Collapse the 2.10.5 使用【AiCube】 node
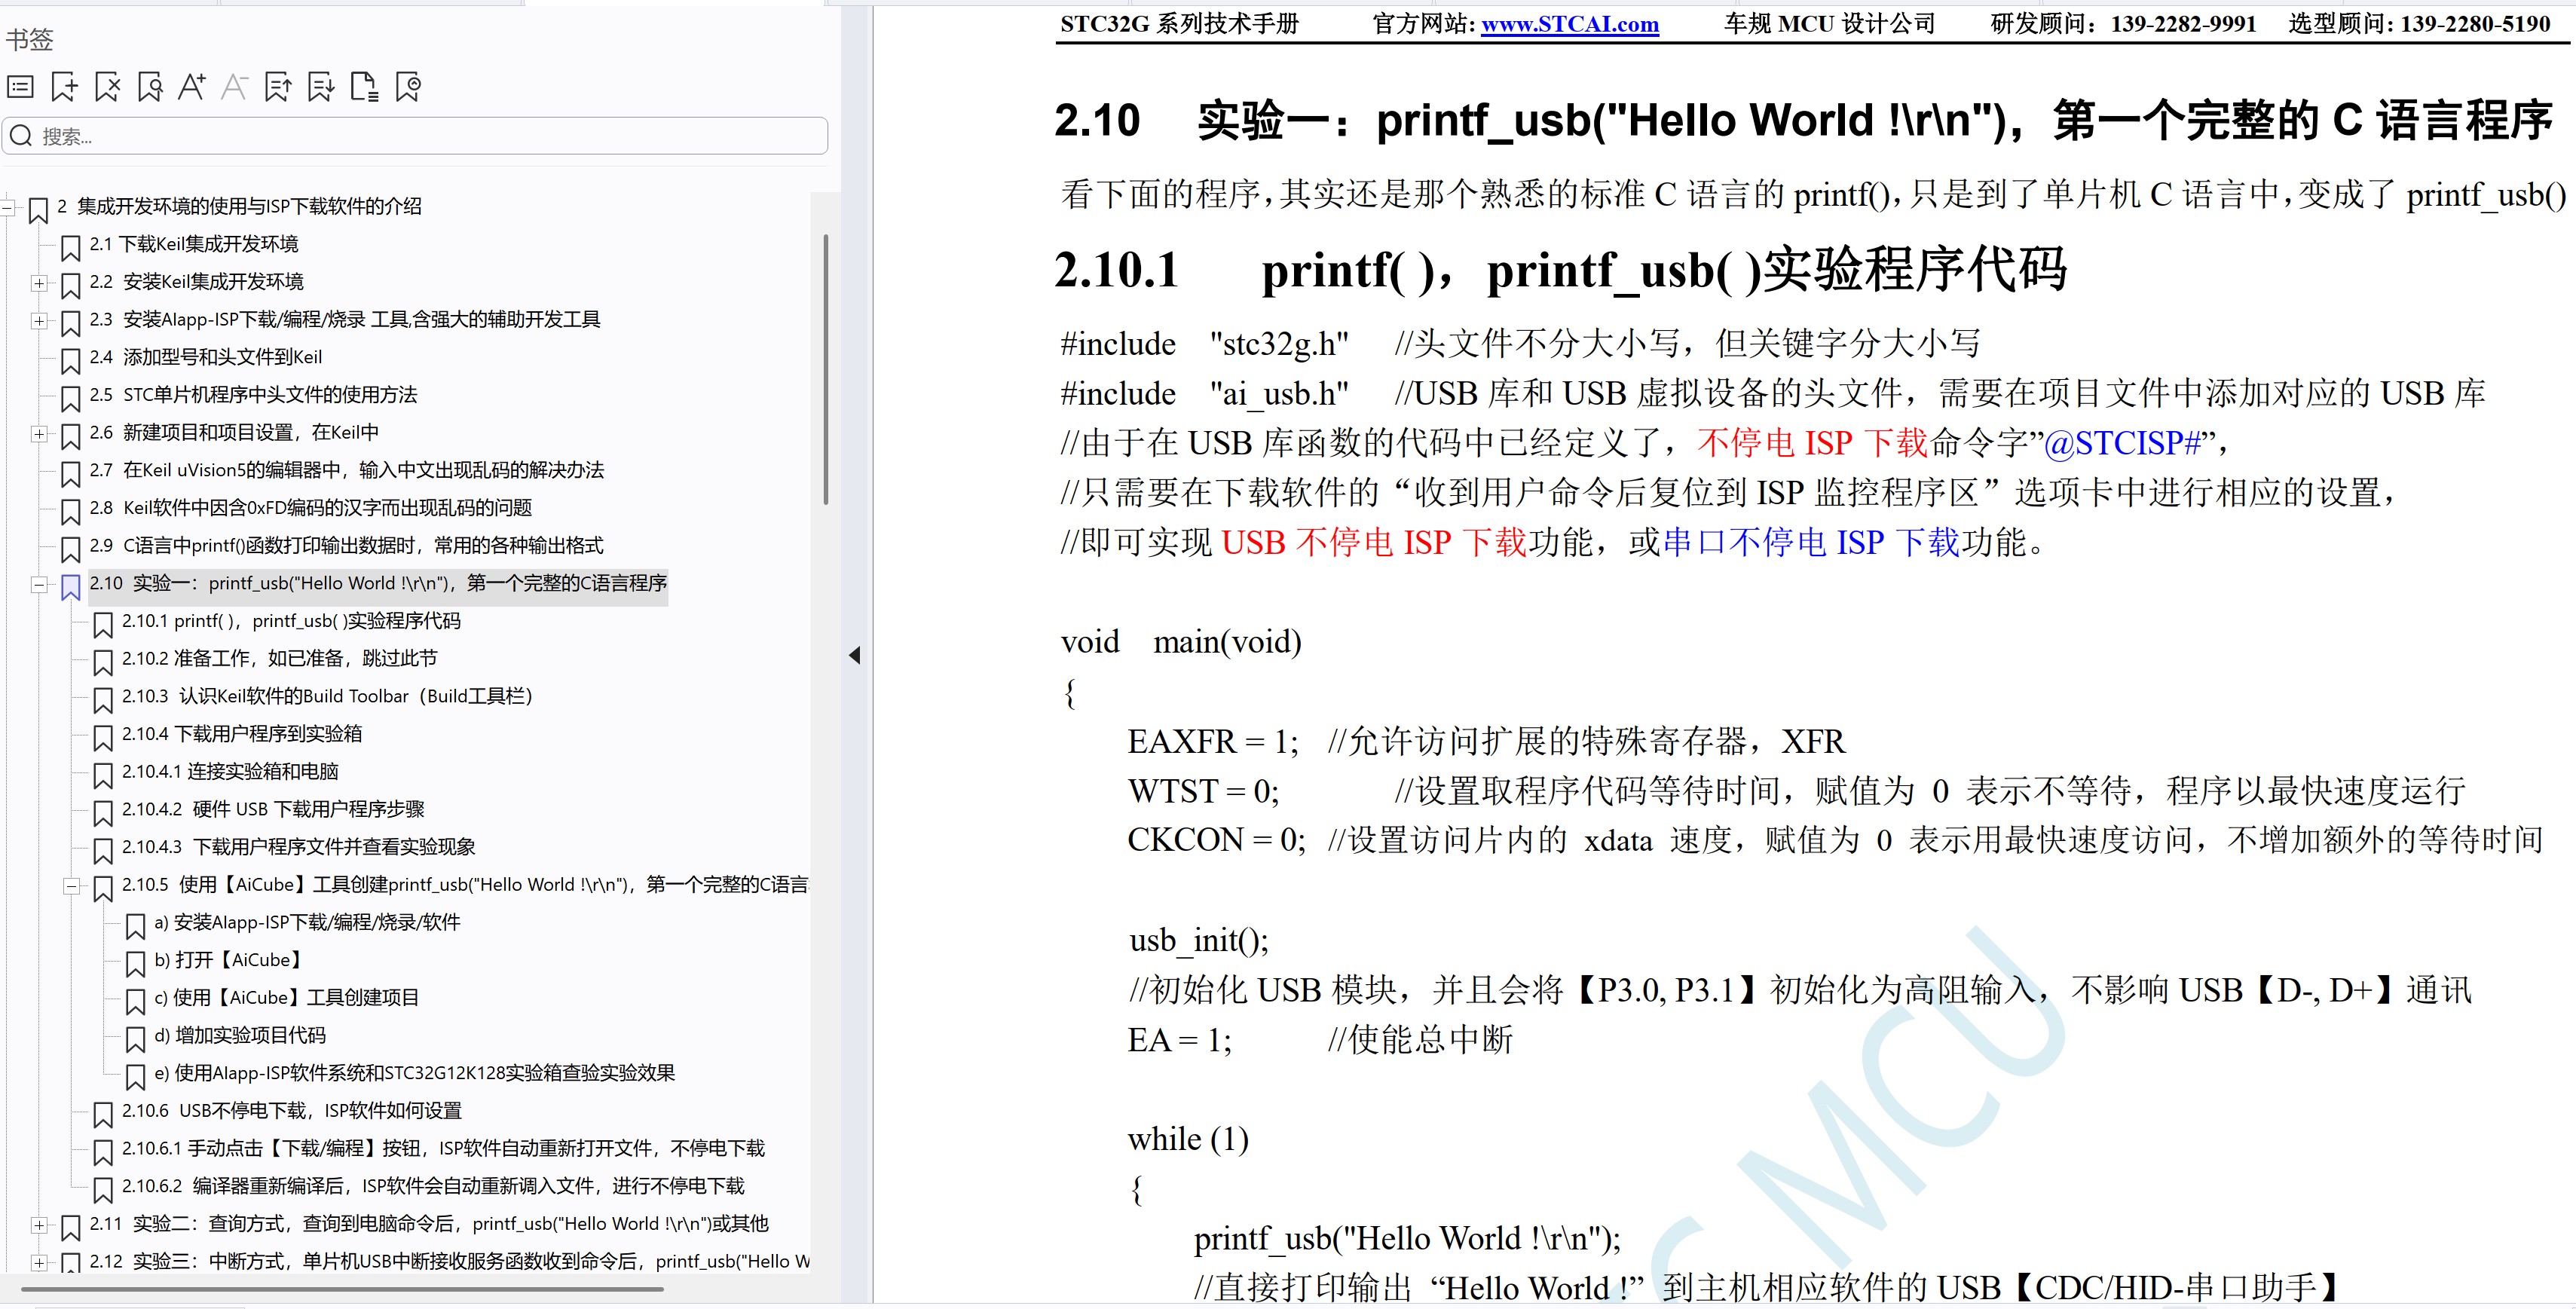Image resolution: width=2576 pixels, height=1309 pixels. click(71, 886)
